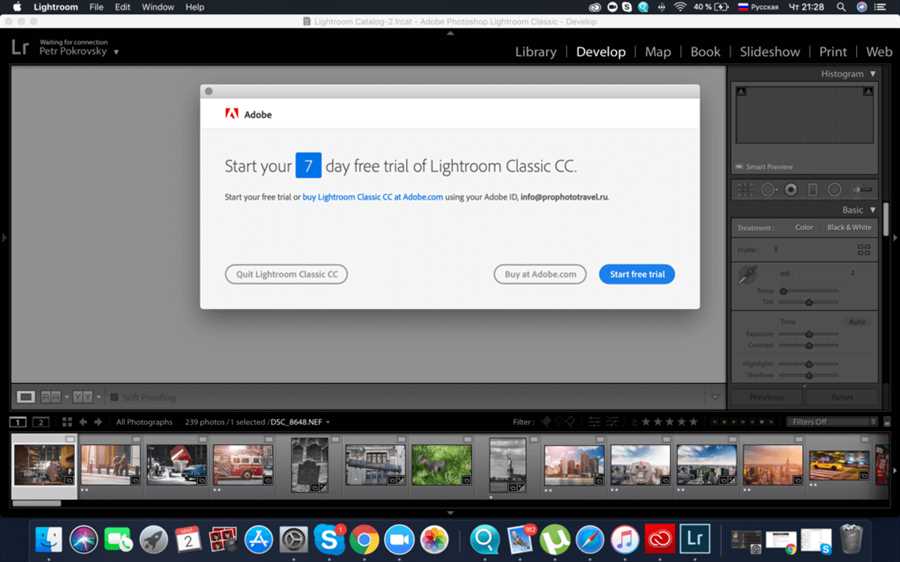Open the Slideshow module
The width and height of the screenshot is (900, 562).
pos(770,52)
